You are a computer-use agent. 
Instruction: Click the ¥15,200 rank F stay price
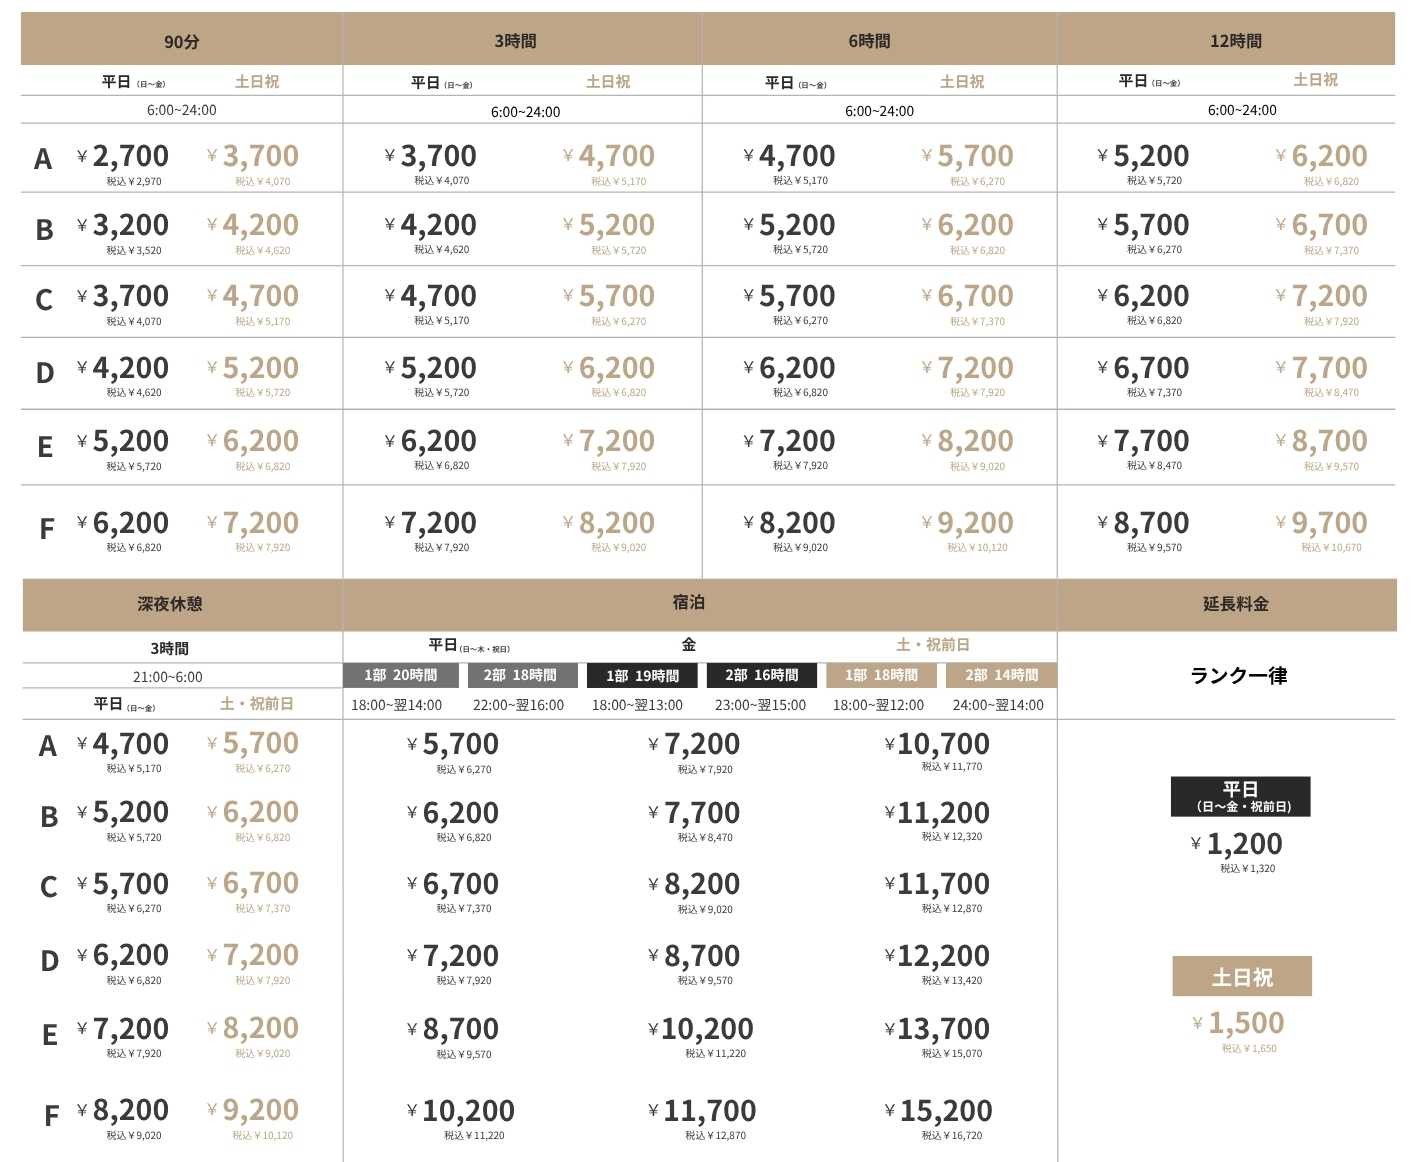tap(944, 1111)
